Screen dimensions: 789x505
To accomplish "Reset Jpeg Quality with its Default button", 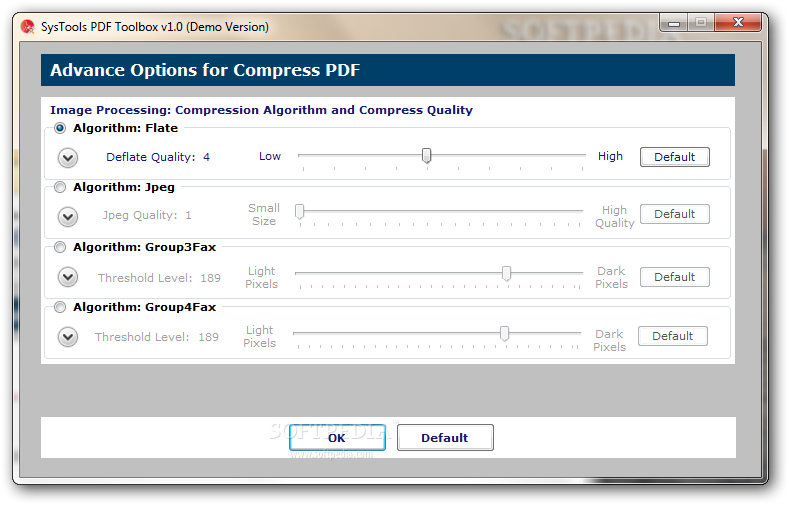I will [x=675, y=214].
